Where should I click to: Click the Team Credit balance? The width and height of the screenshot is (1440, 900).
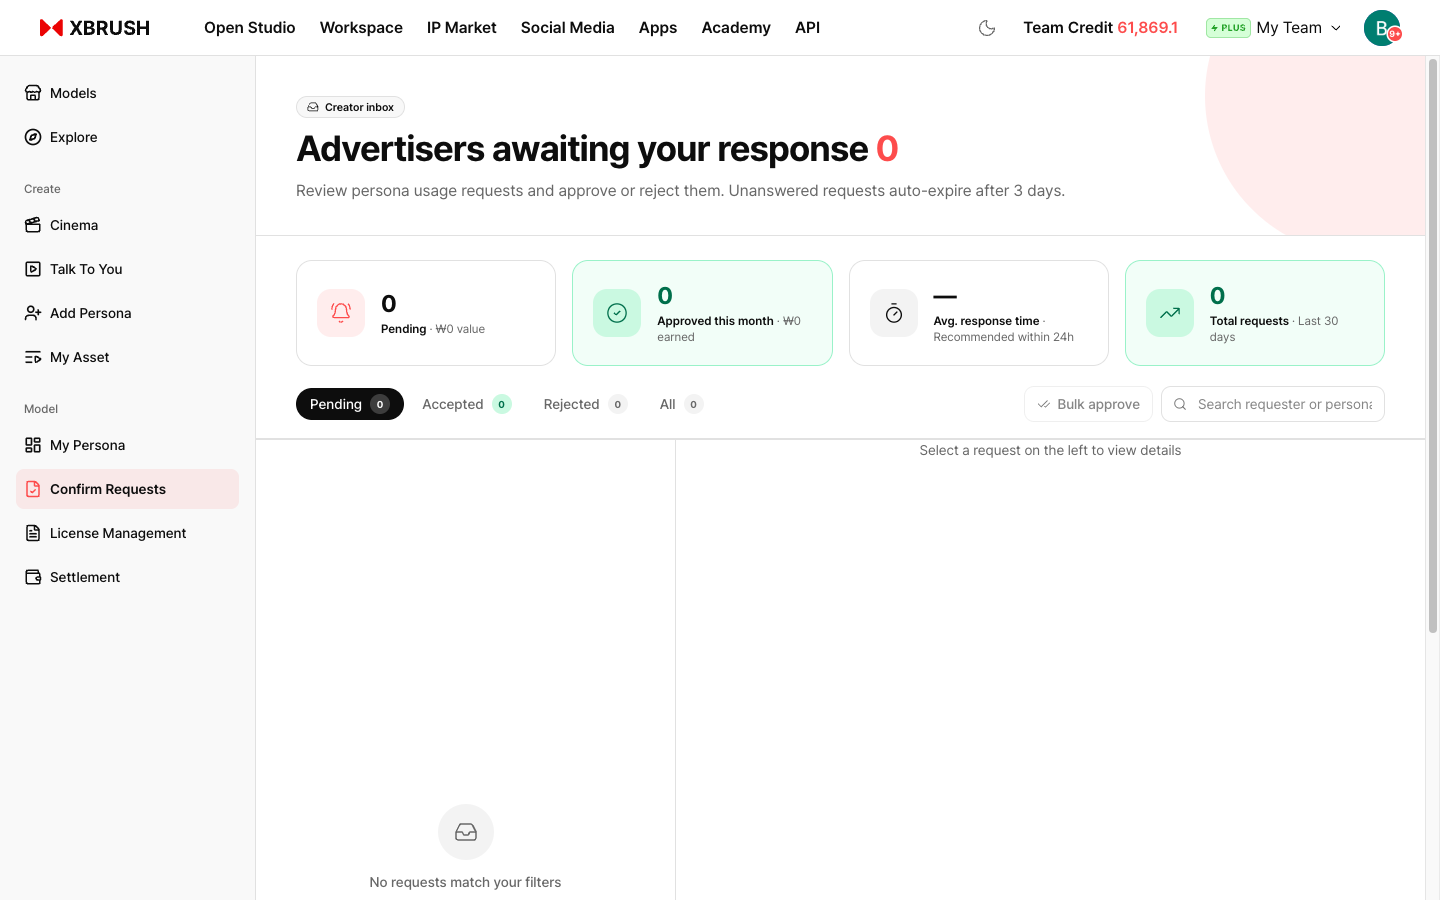click(x=1101, y=28)
